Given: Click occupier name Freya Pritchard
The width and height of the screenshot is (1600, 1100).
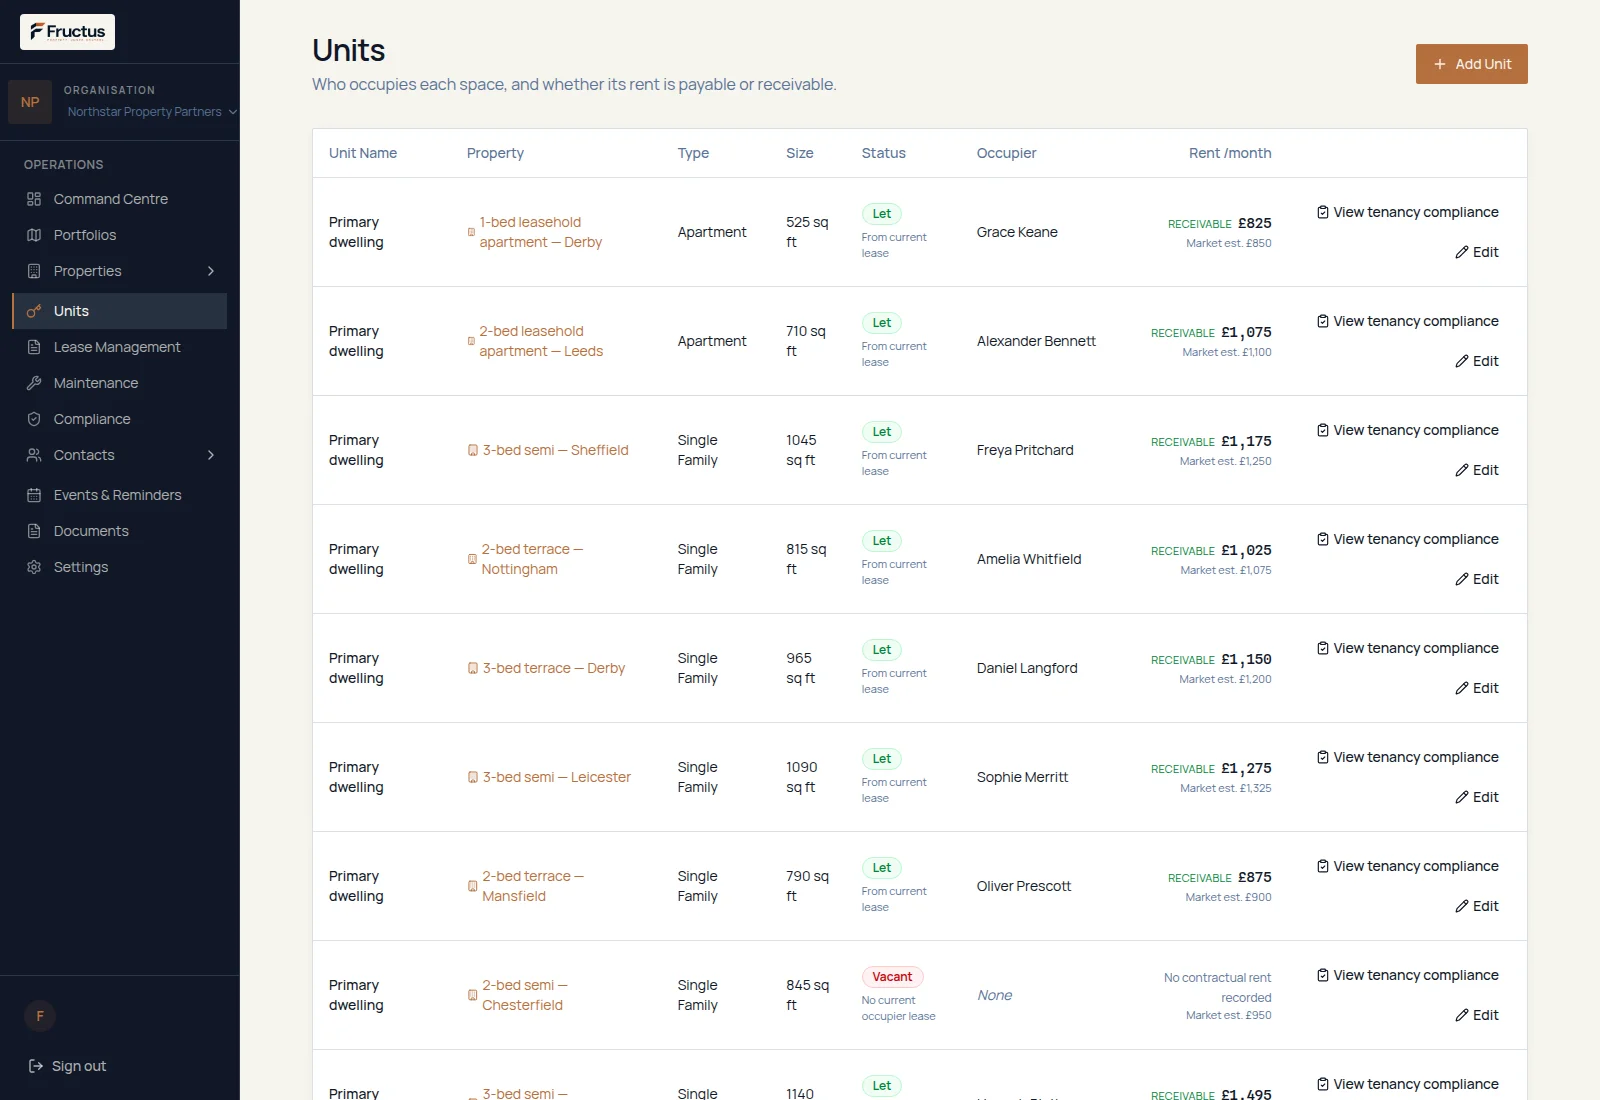Looking at the screenshot, I should [1025, 450].
